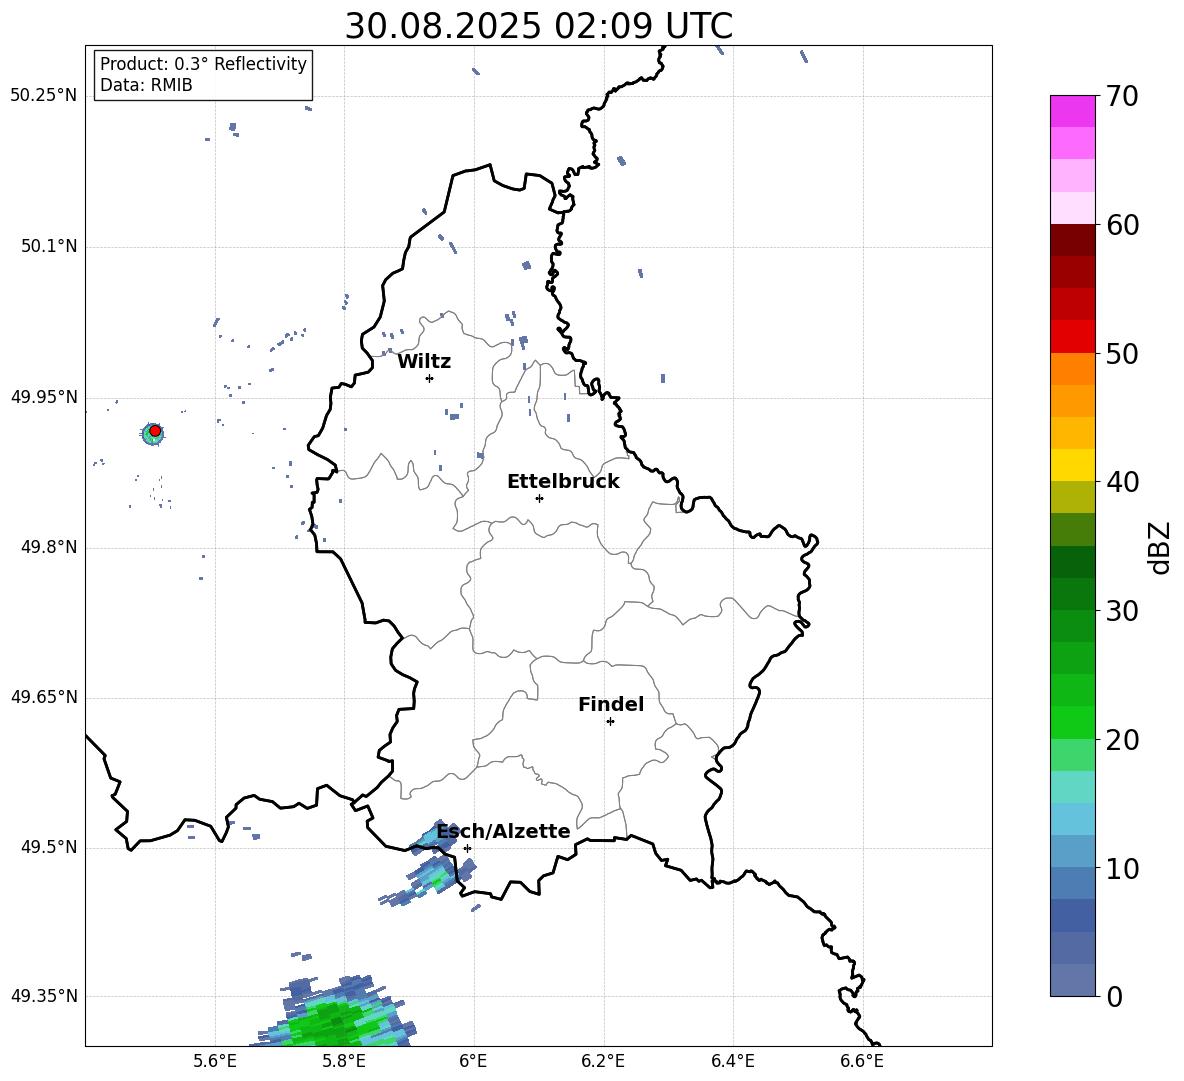The image size is (1184, 1081).
Task: Click the colorbar tick label 20
Action: tap(1122, 741)
